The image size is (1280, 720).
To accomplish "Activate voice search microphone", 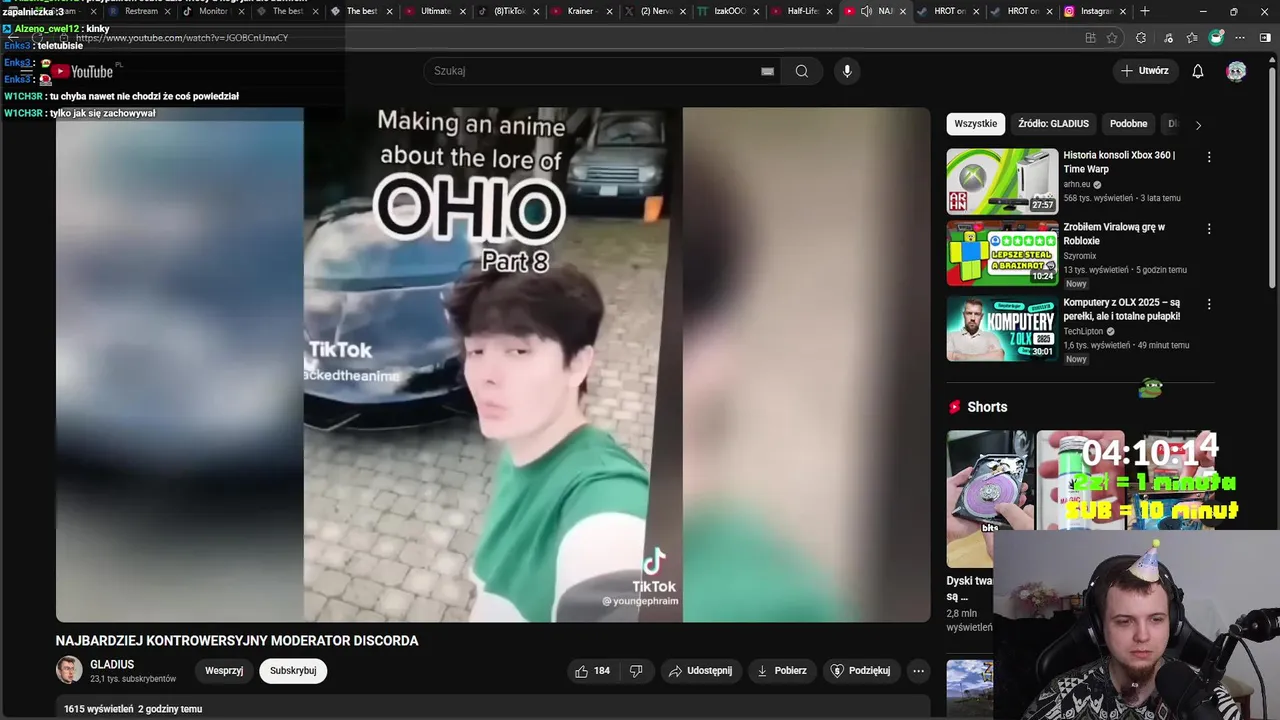I will click(x=847, y=71).
